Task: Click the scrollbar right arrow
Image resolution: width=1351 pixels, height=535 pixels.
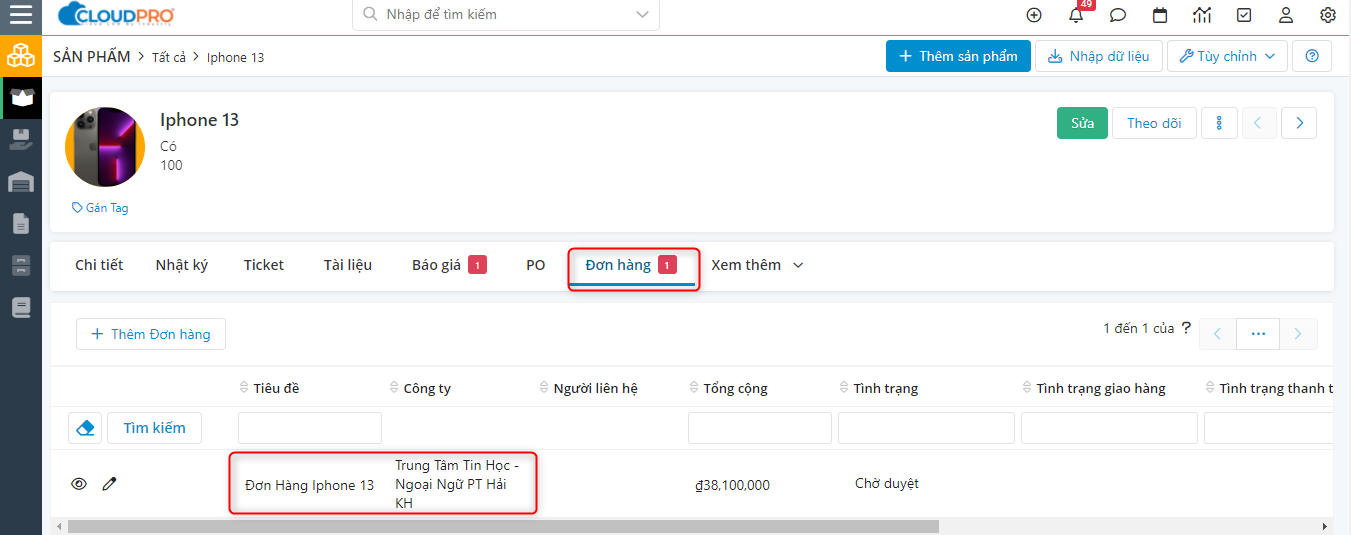Action: point(1326,526)
